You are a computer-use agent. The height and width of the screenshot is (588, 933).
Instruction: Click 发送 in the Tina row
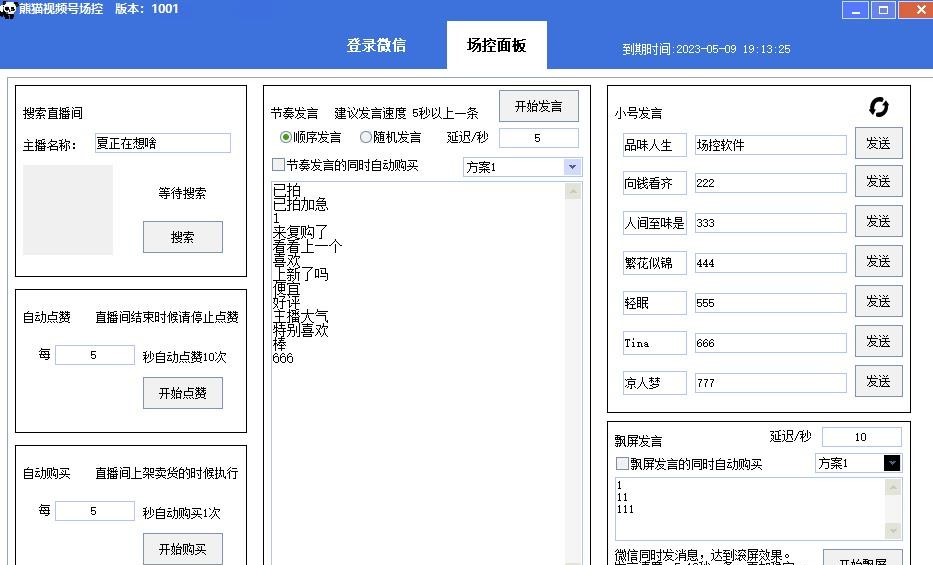click(x=878, y=340)
